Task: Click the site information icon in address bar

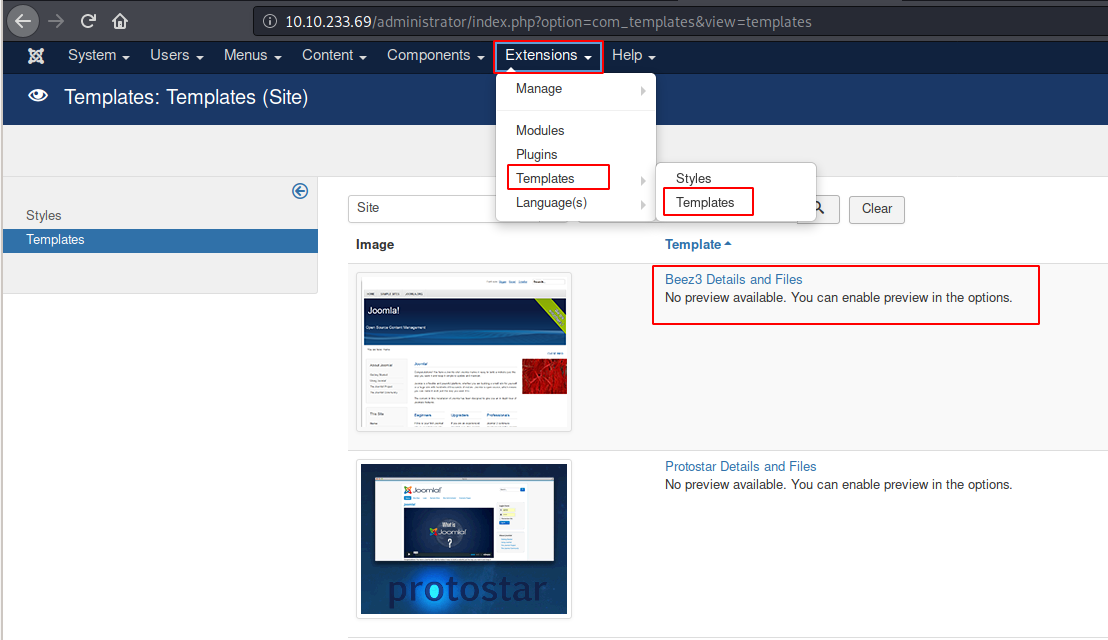Action: [x=269, y=21]
